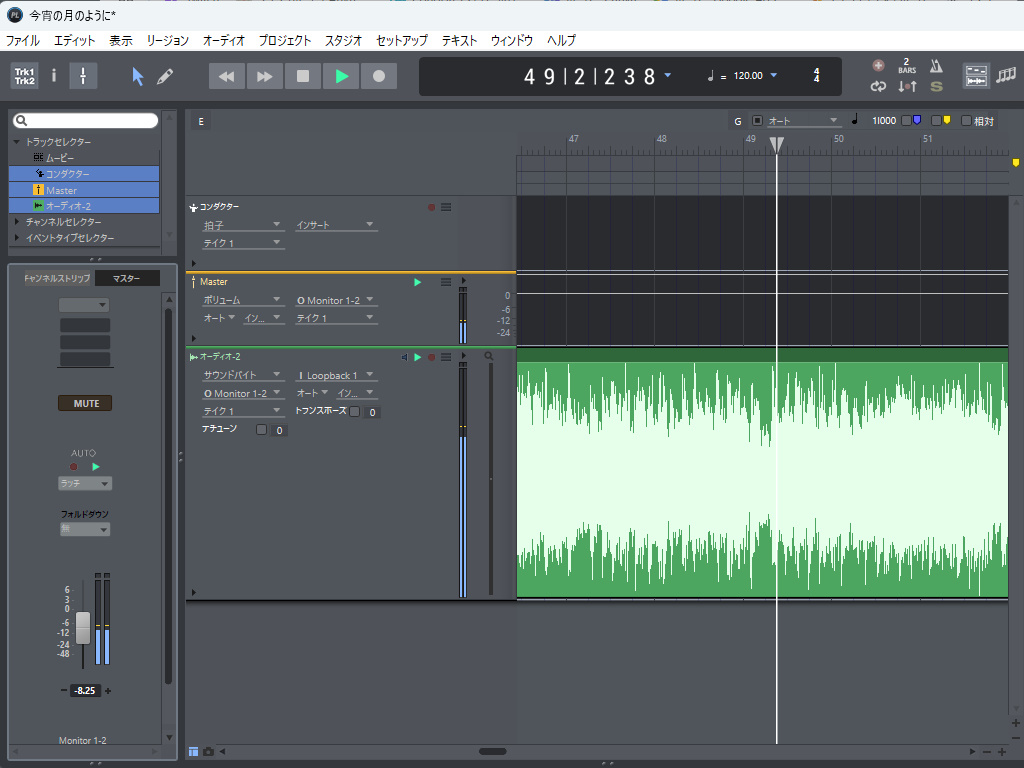Switch to the マスター tab
The height and width of the screenshot is (768, 1024).
coord(126,278)
